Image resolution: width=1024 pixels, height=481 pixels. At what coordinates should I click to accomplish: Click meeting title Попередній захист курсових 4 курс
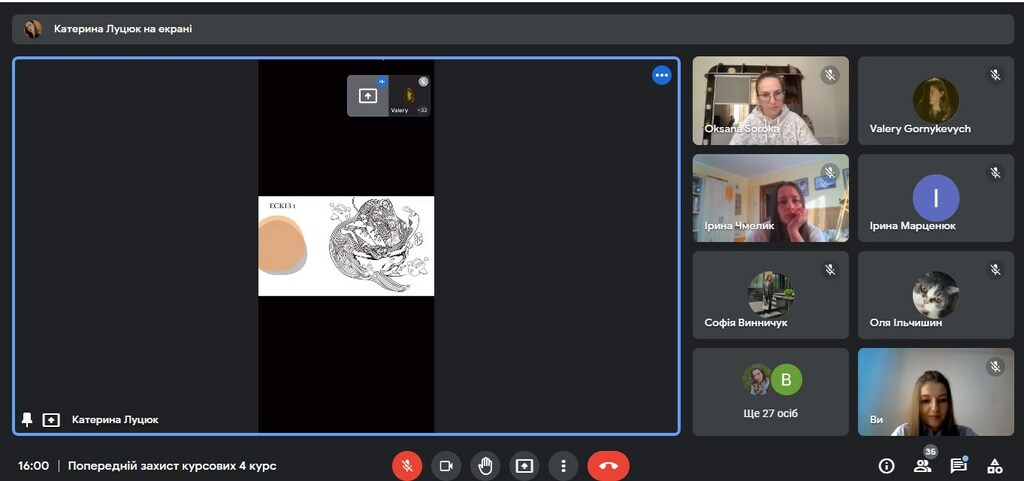click(172, 466)
